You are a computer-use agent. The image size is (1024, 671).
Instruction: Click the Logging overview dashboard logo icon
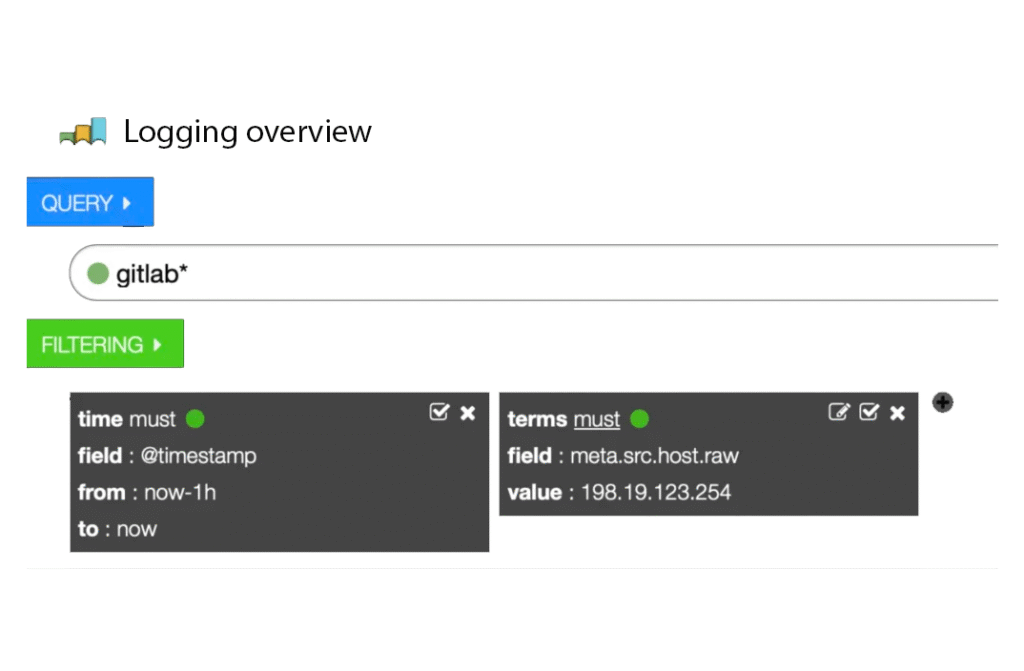(x=83, y=132)
